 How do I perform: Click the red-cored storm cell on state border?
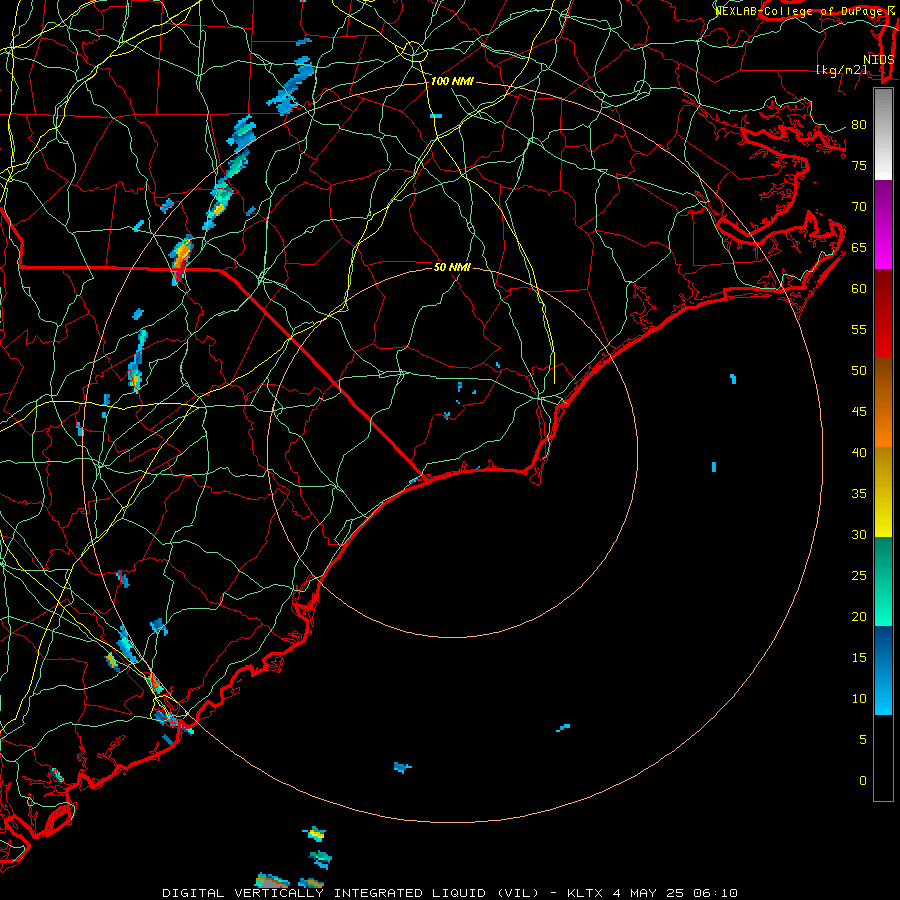point(181,260)
